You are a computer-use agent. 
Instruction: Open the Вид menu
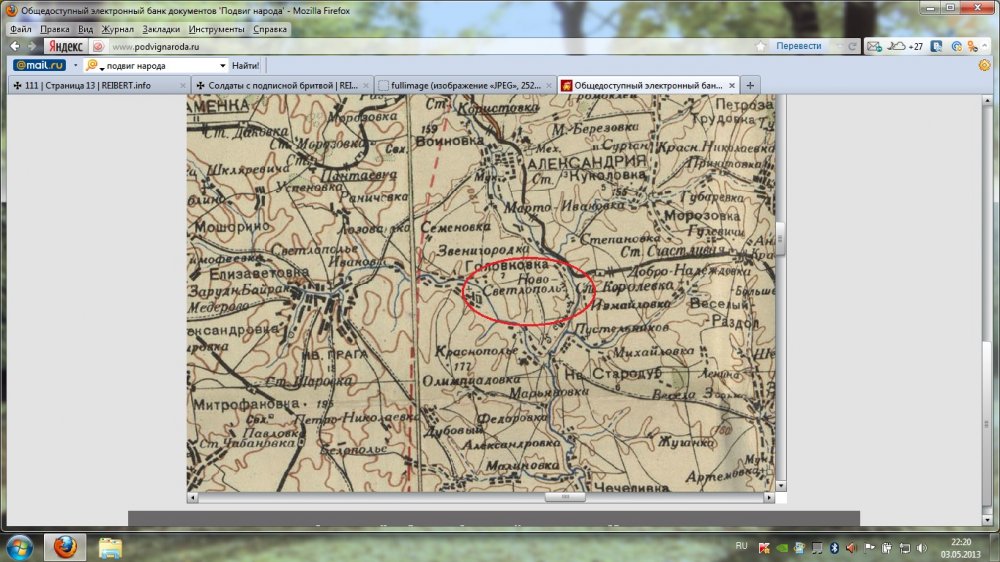pyautogui.click(x=85, y=29)
